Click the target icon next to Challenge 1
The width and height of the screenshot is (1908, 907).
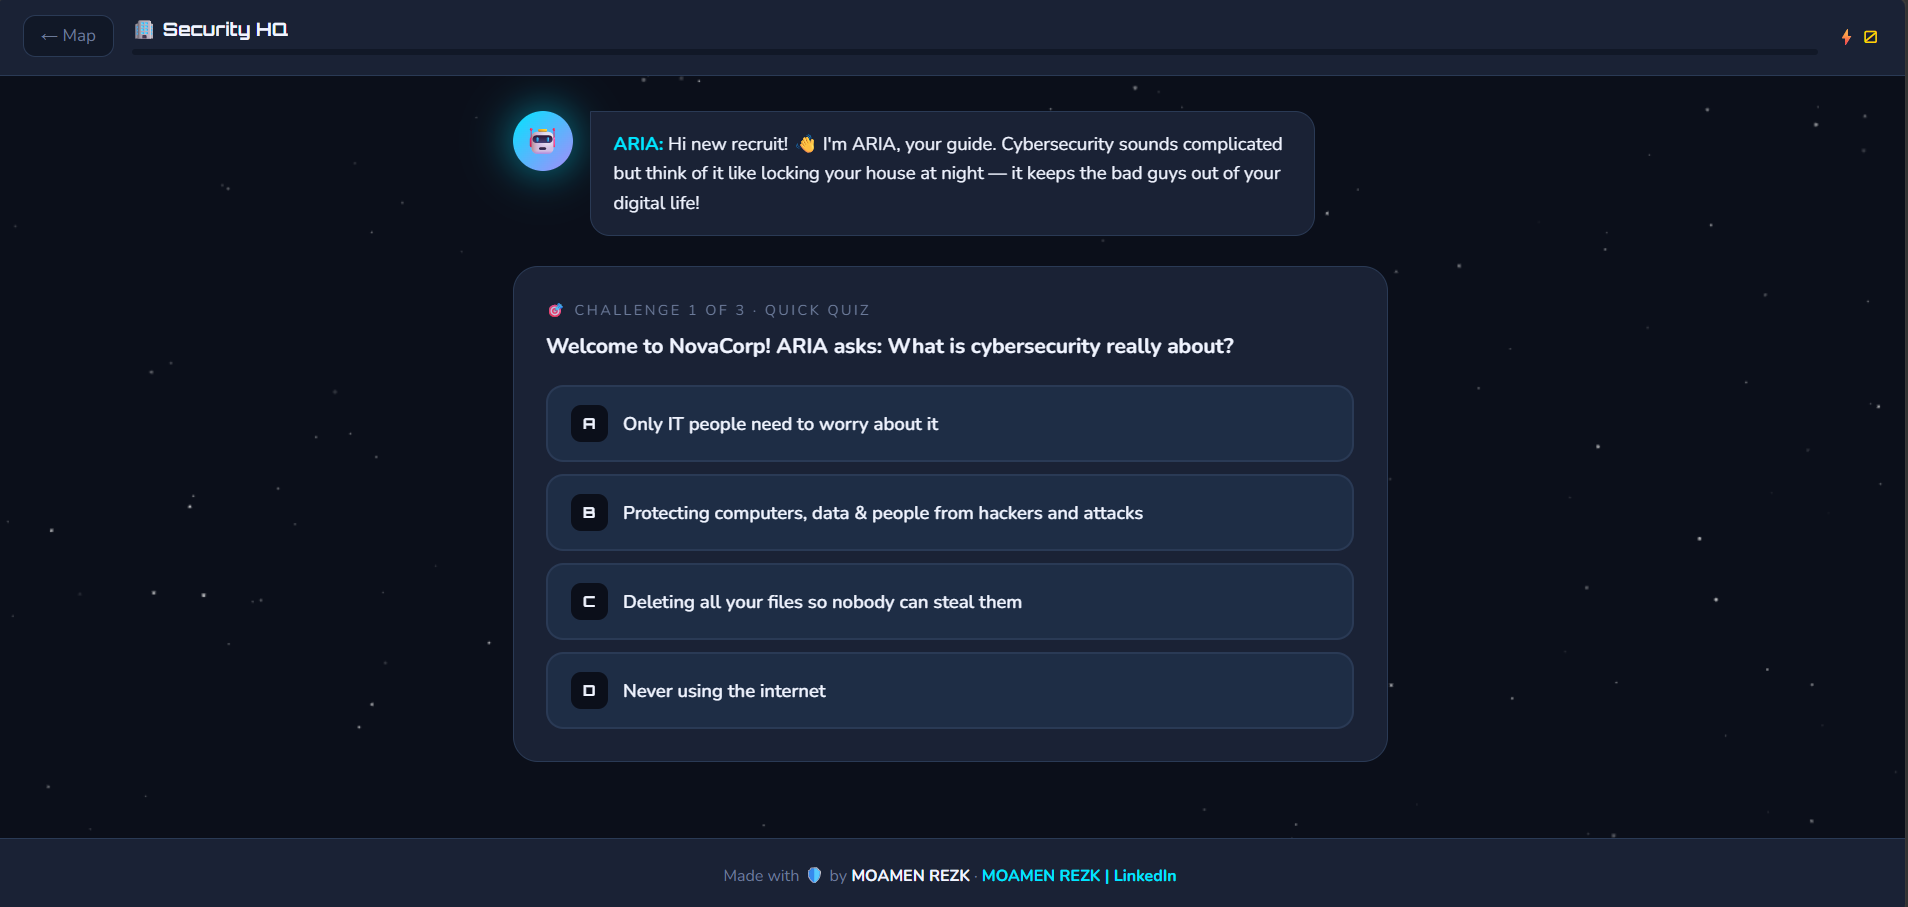[556, 310]
